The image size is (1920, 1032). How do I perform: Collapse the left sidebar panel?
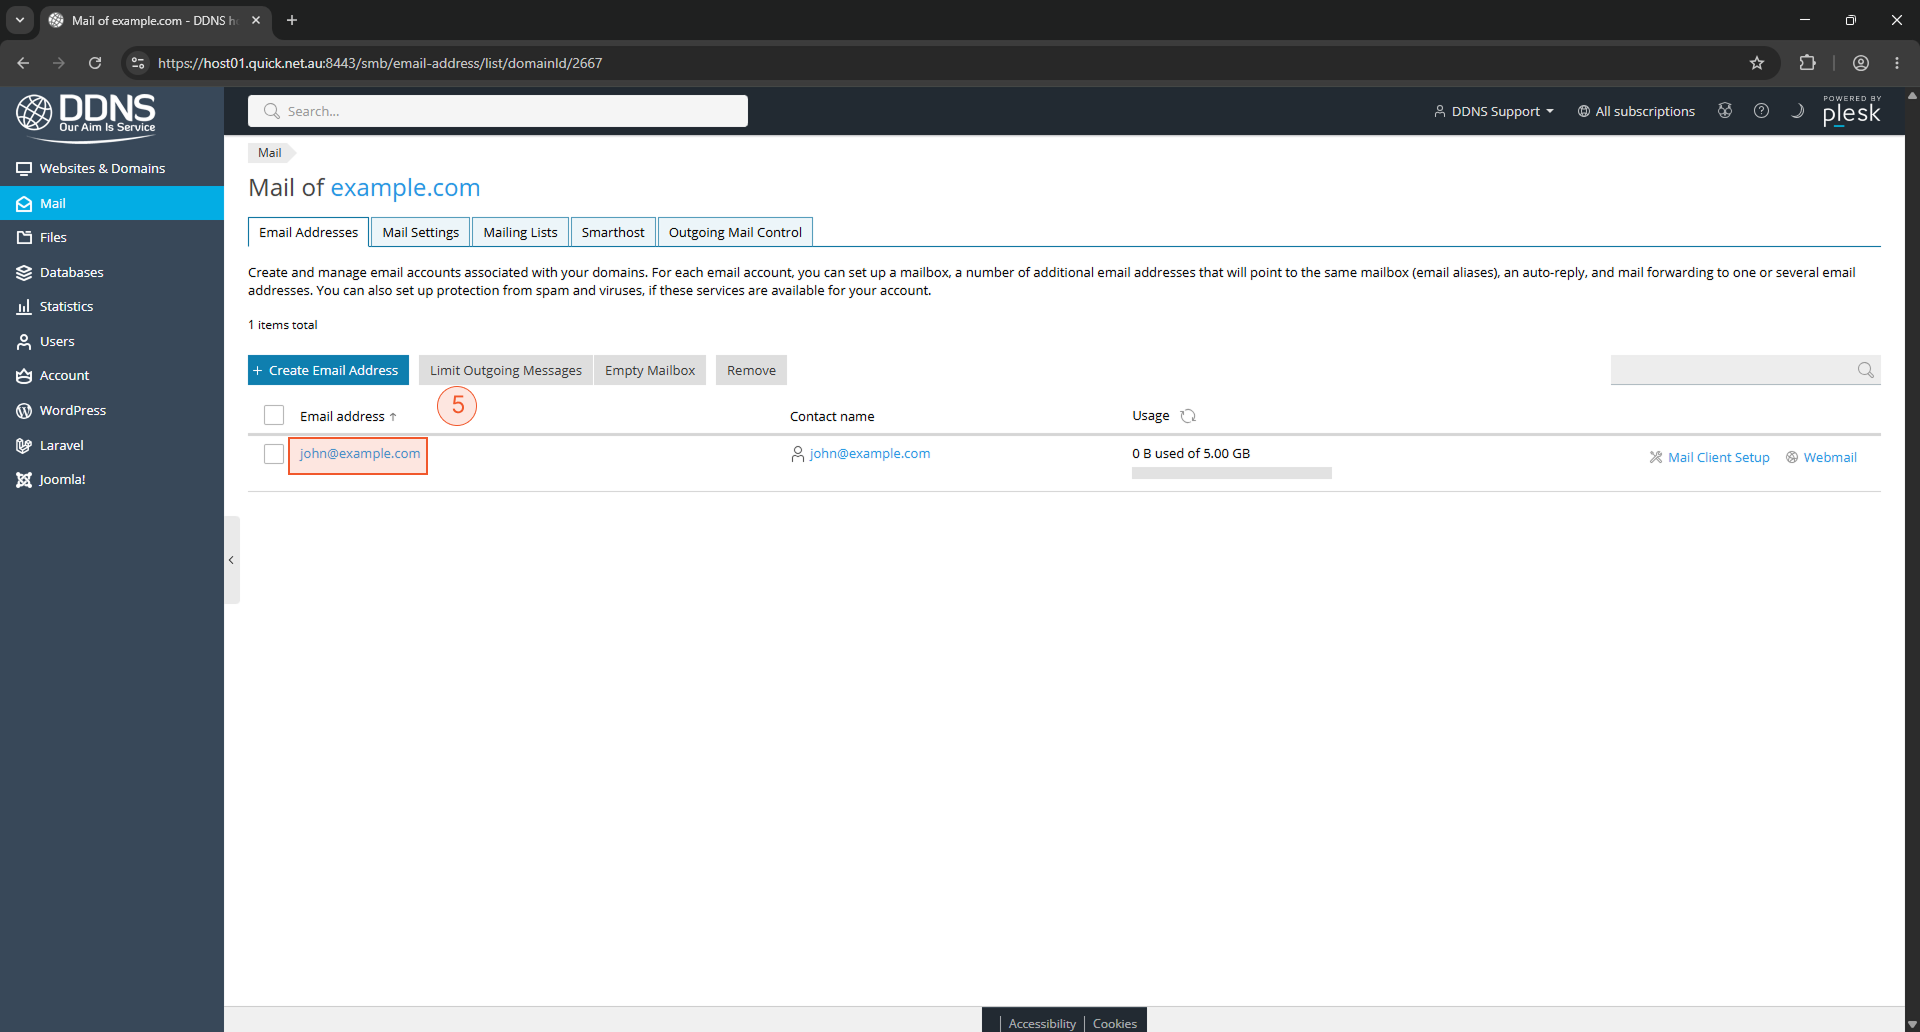[x=232, y=560]
